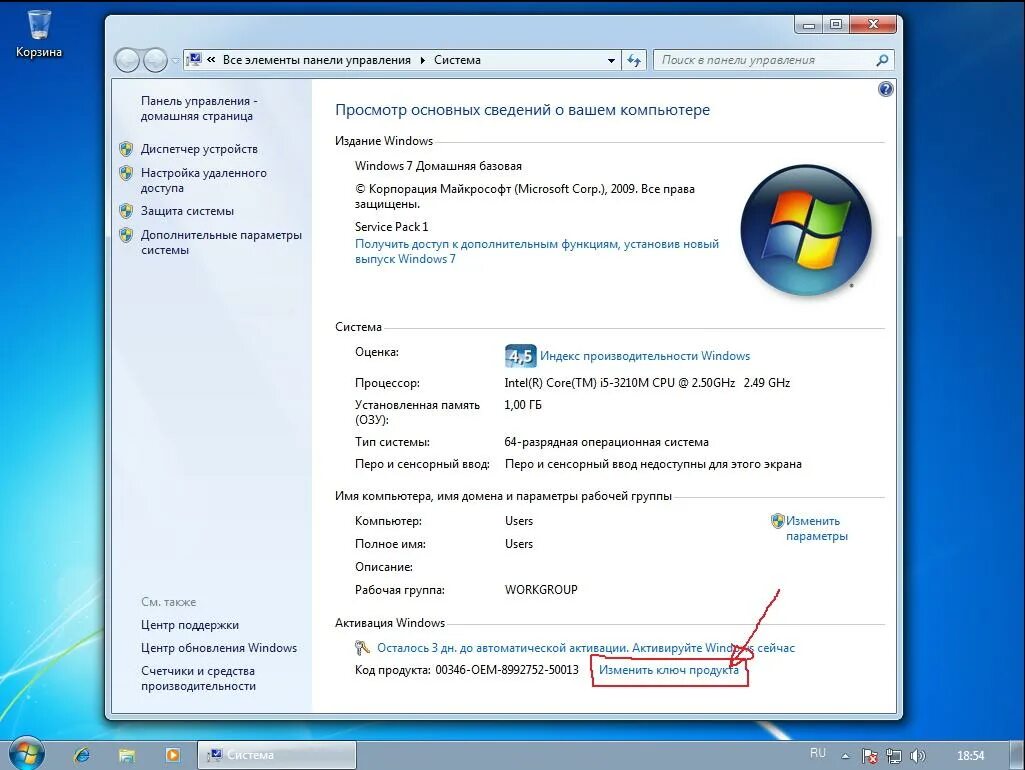Screen dimensions: 1025x770
Task: Select the processor text Intel Core i5-3210M
Action: coord(647,383)
